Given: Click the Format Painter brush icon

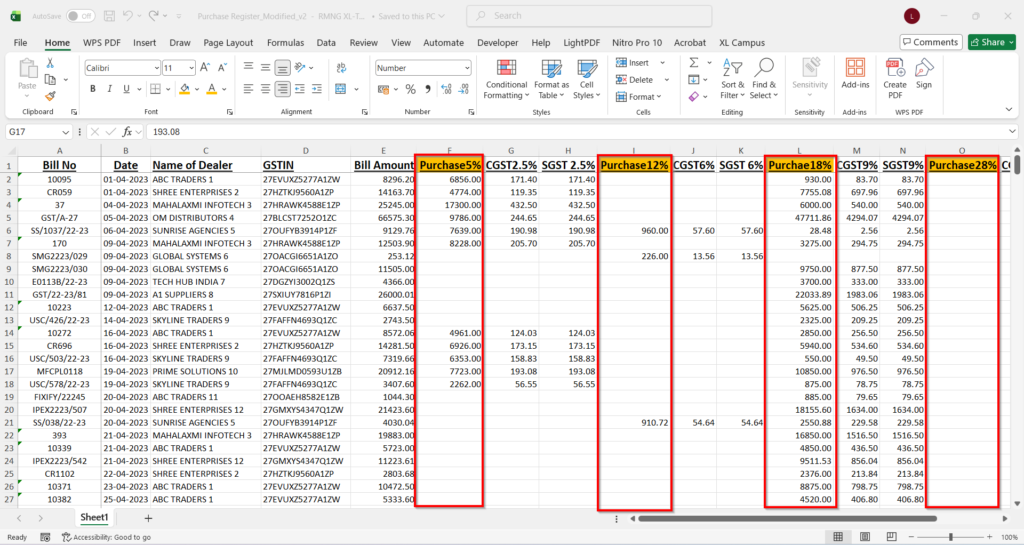Looking at the screenshot, I should 50,96.
